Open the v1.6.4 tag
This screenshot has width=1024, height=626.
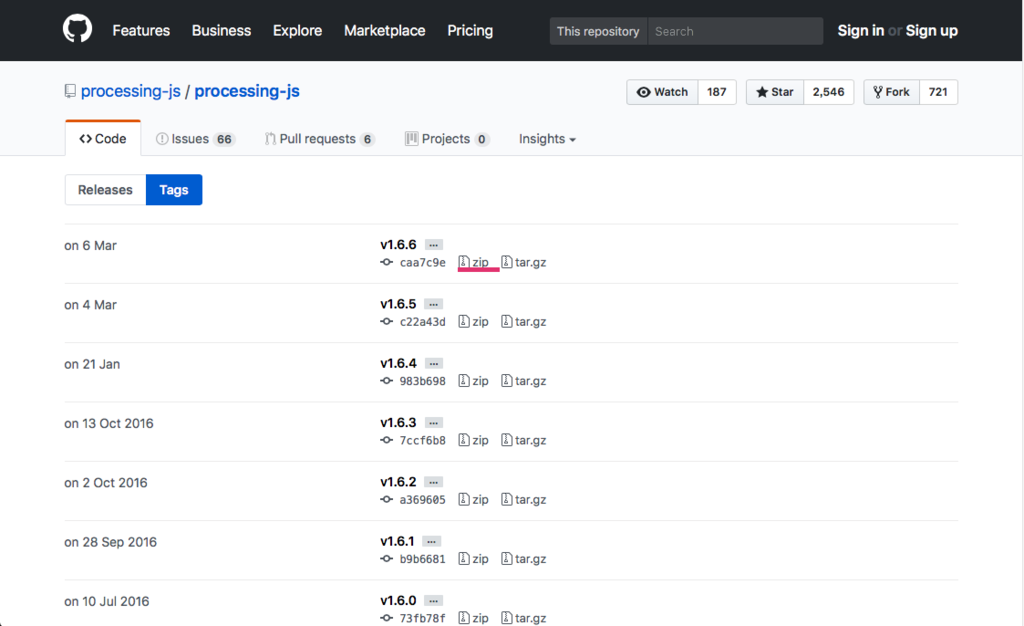[x=398, y=364]
